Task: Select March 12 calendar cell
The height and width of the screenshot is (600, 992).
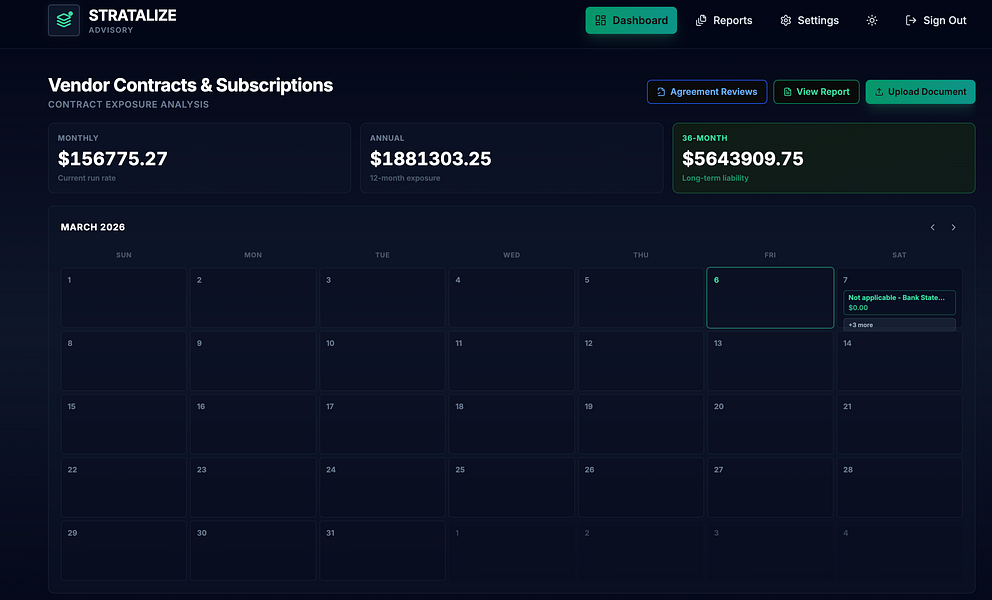Action: coord(641,361)
